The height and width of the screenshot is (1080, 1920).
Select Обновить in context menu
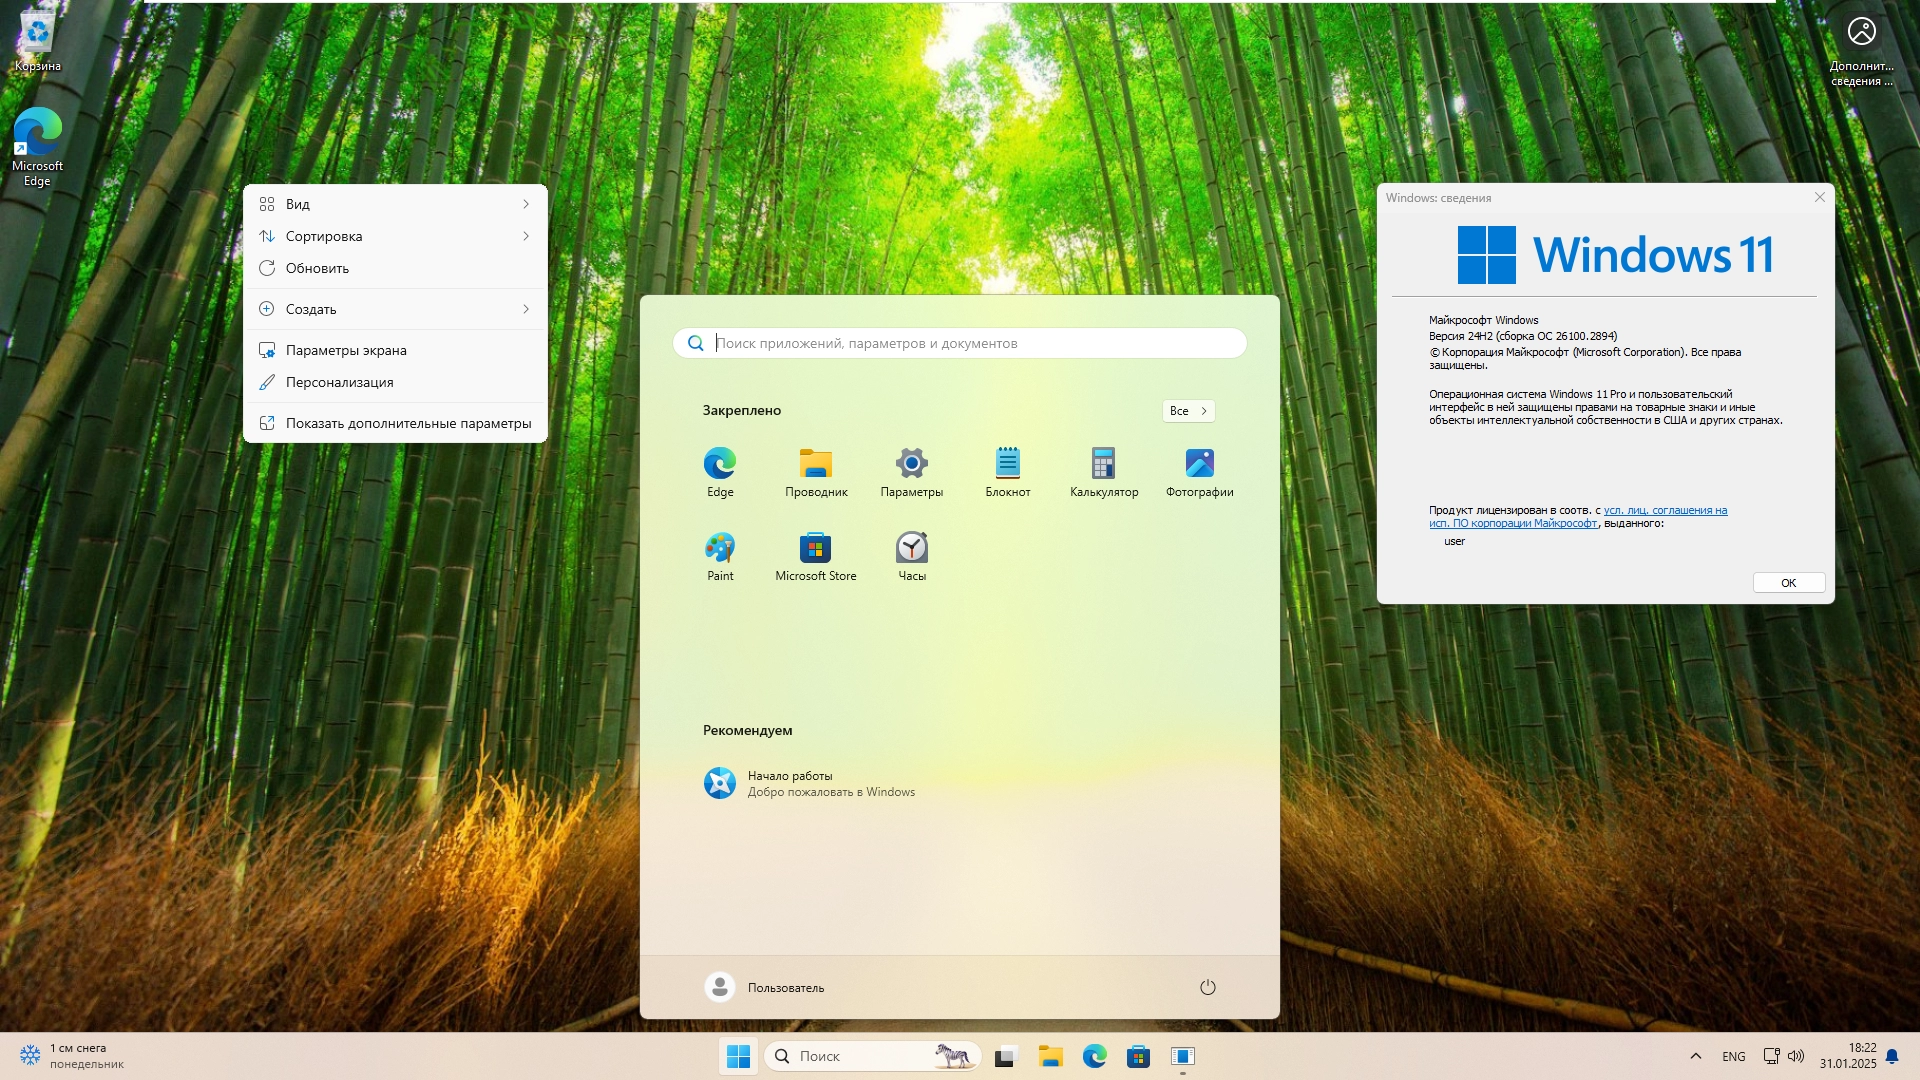tap(317, 268)
